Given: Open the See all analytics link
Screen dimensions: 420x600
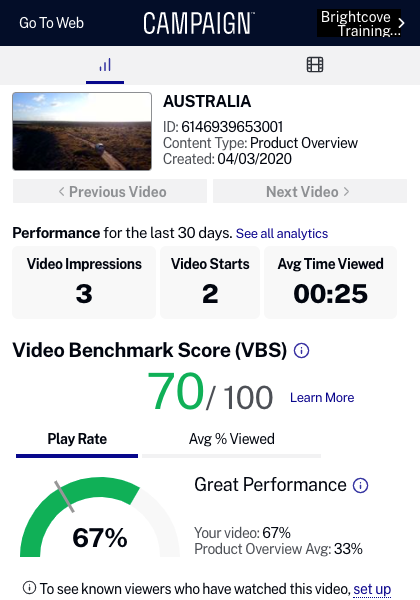Looking at the screenshot, I should 282,233.
